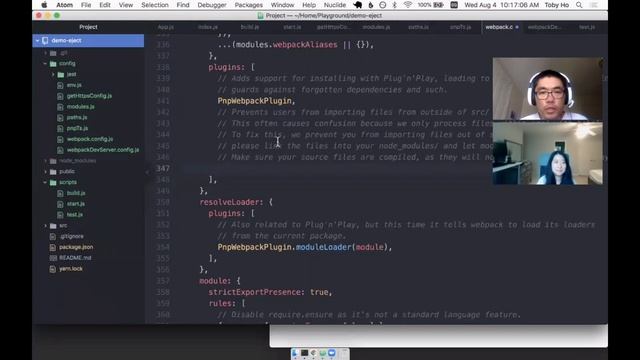Click gutter line number 347
This screenshot has width=640, height=360.
(x=163, y=168)
